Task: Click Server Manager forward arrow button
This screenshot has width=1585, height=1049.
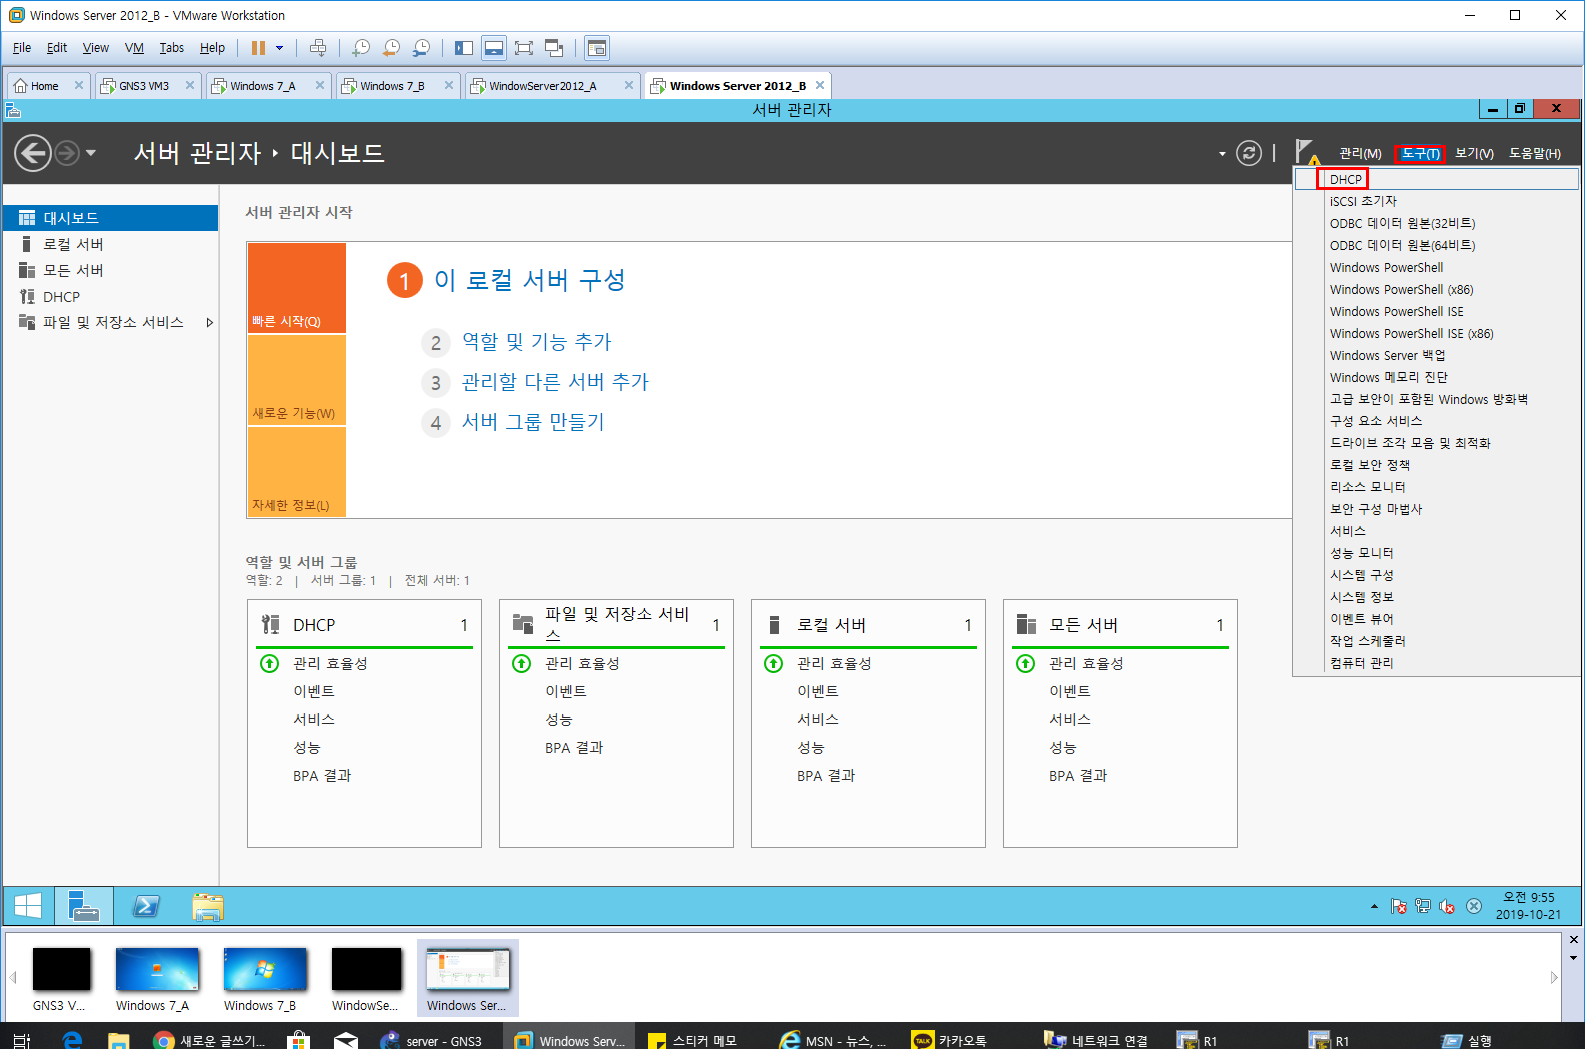Action: coord(67,153)
